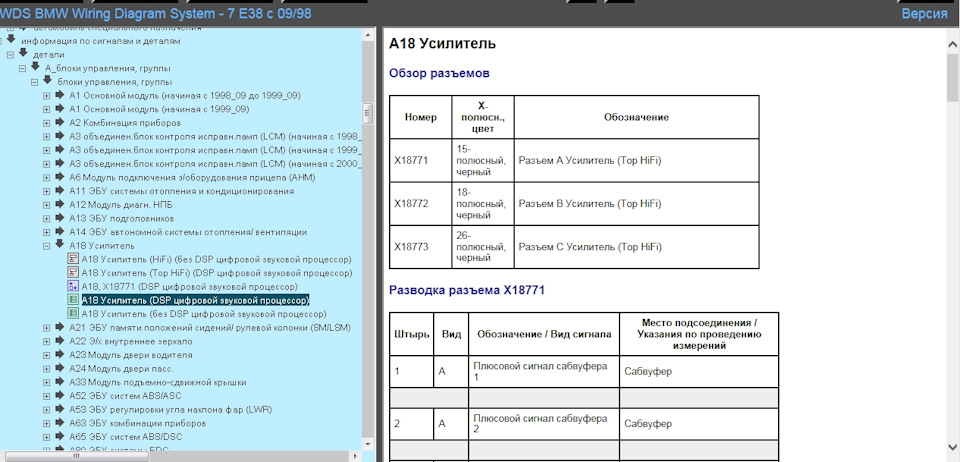
Task: Expand the A14 ЭБУ автономной системы отопления node
Action: click(x=47, y=233)
